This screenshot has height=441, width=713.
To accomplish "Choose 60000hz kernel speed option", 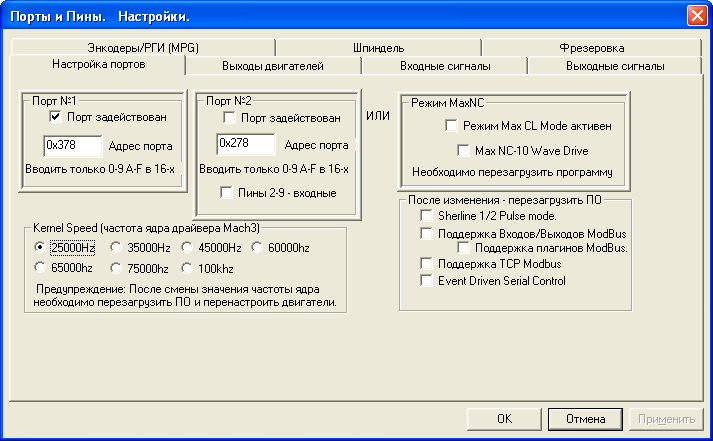I will (x=258, y=247).
